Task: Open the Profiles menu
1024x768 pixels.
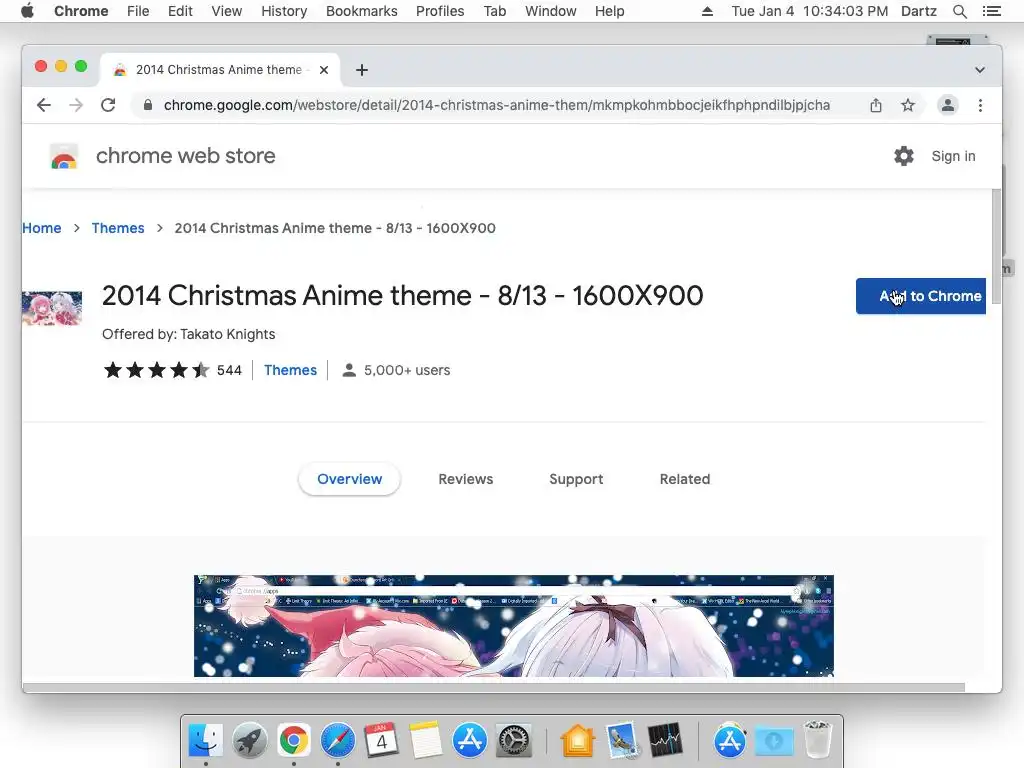Action: point(440,11)
